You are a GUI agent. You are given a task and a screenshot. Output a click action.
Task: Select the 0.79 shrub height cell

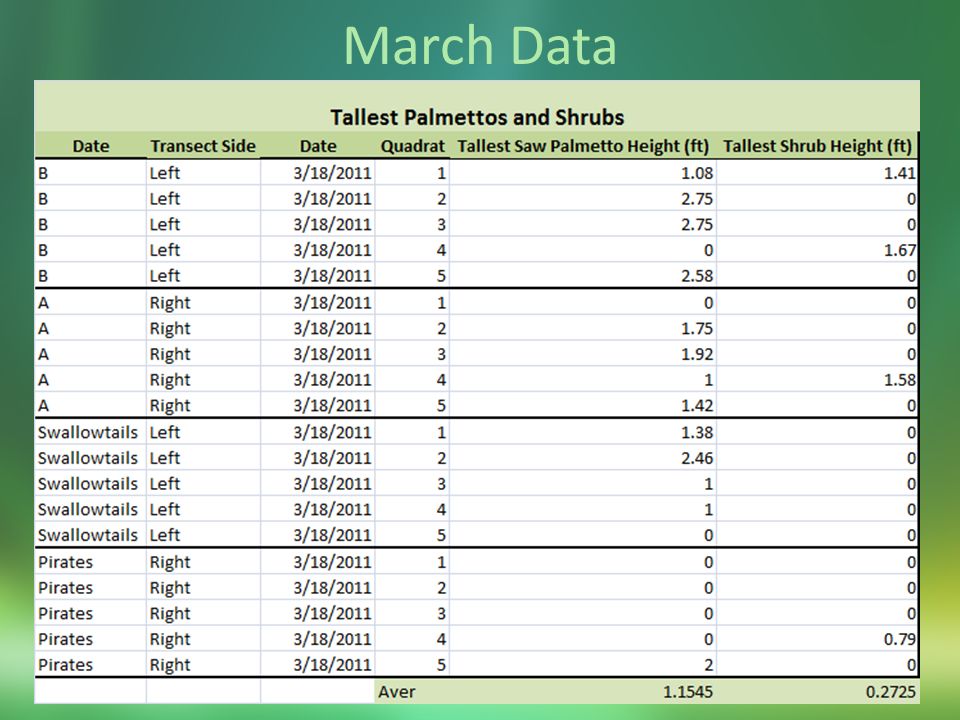pos(817,639)
